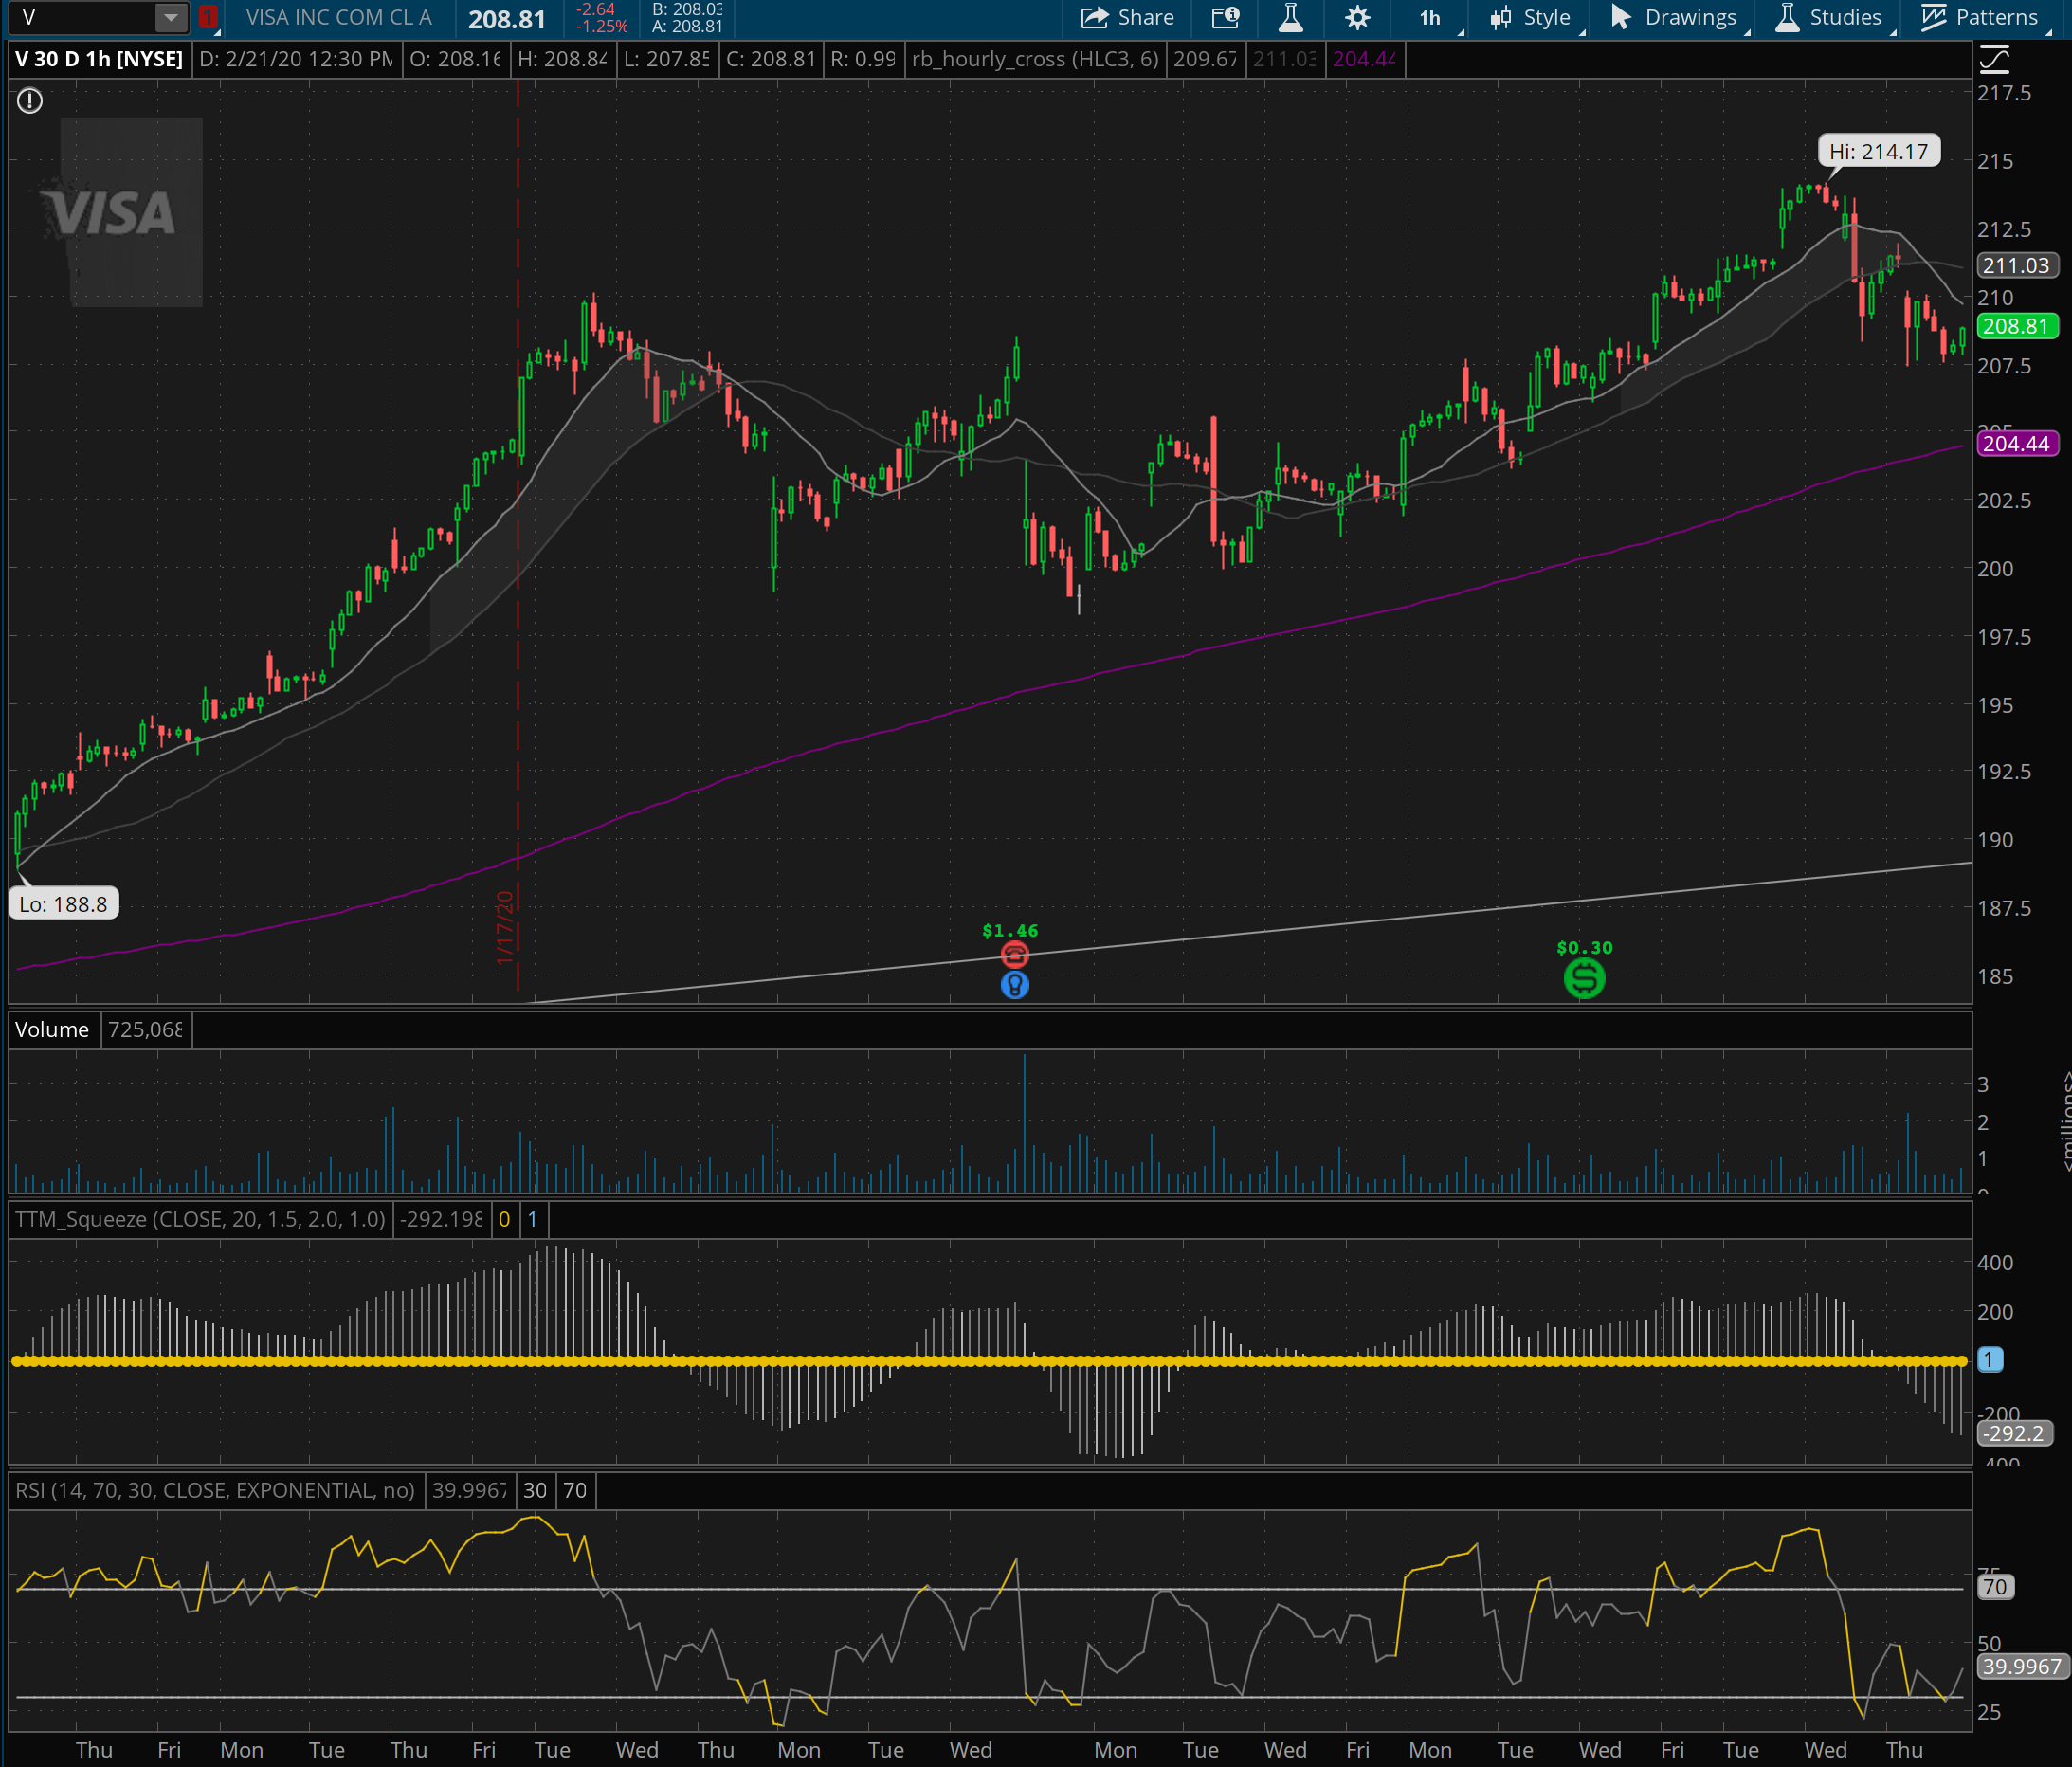Screen dimensions: 2072x1767
Task: Click the 'Hi: 214.17' price bubble
Action: click(x=1878, y=152)
